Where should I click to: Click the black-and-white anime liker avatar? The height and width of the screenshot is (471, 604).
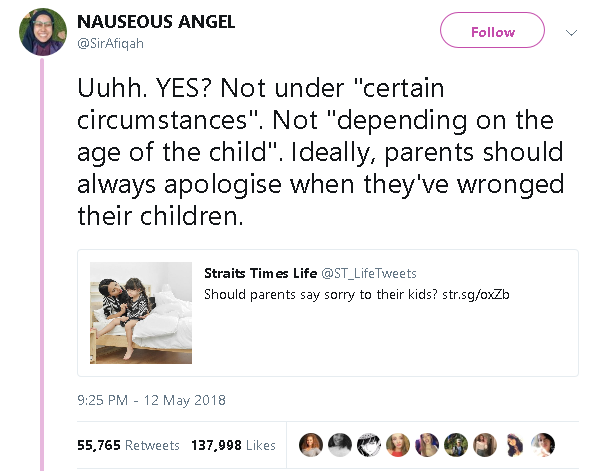tap(369, 444)
